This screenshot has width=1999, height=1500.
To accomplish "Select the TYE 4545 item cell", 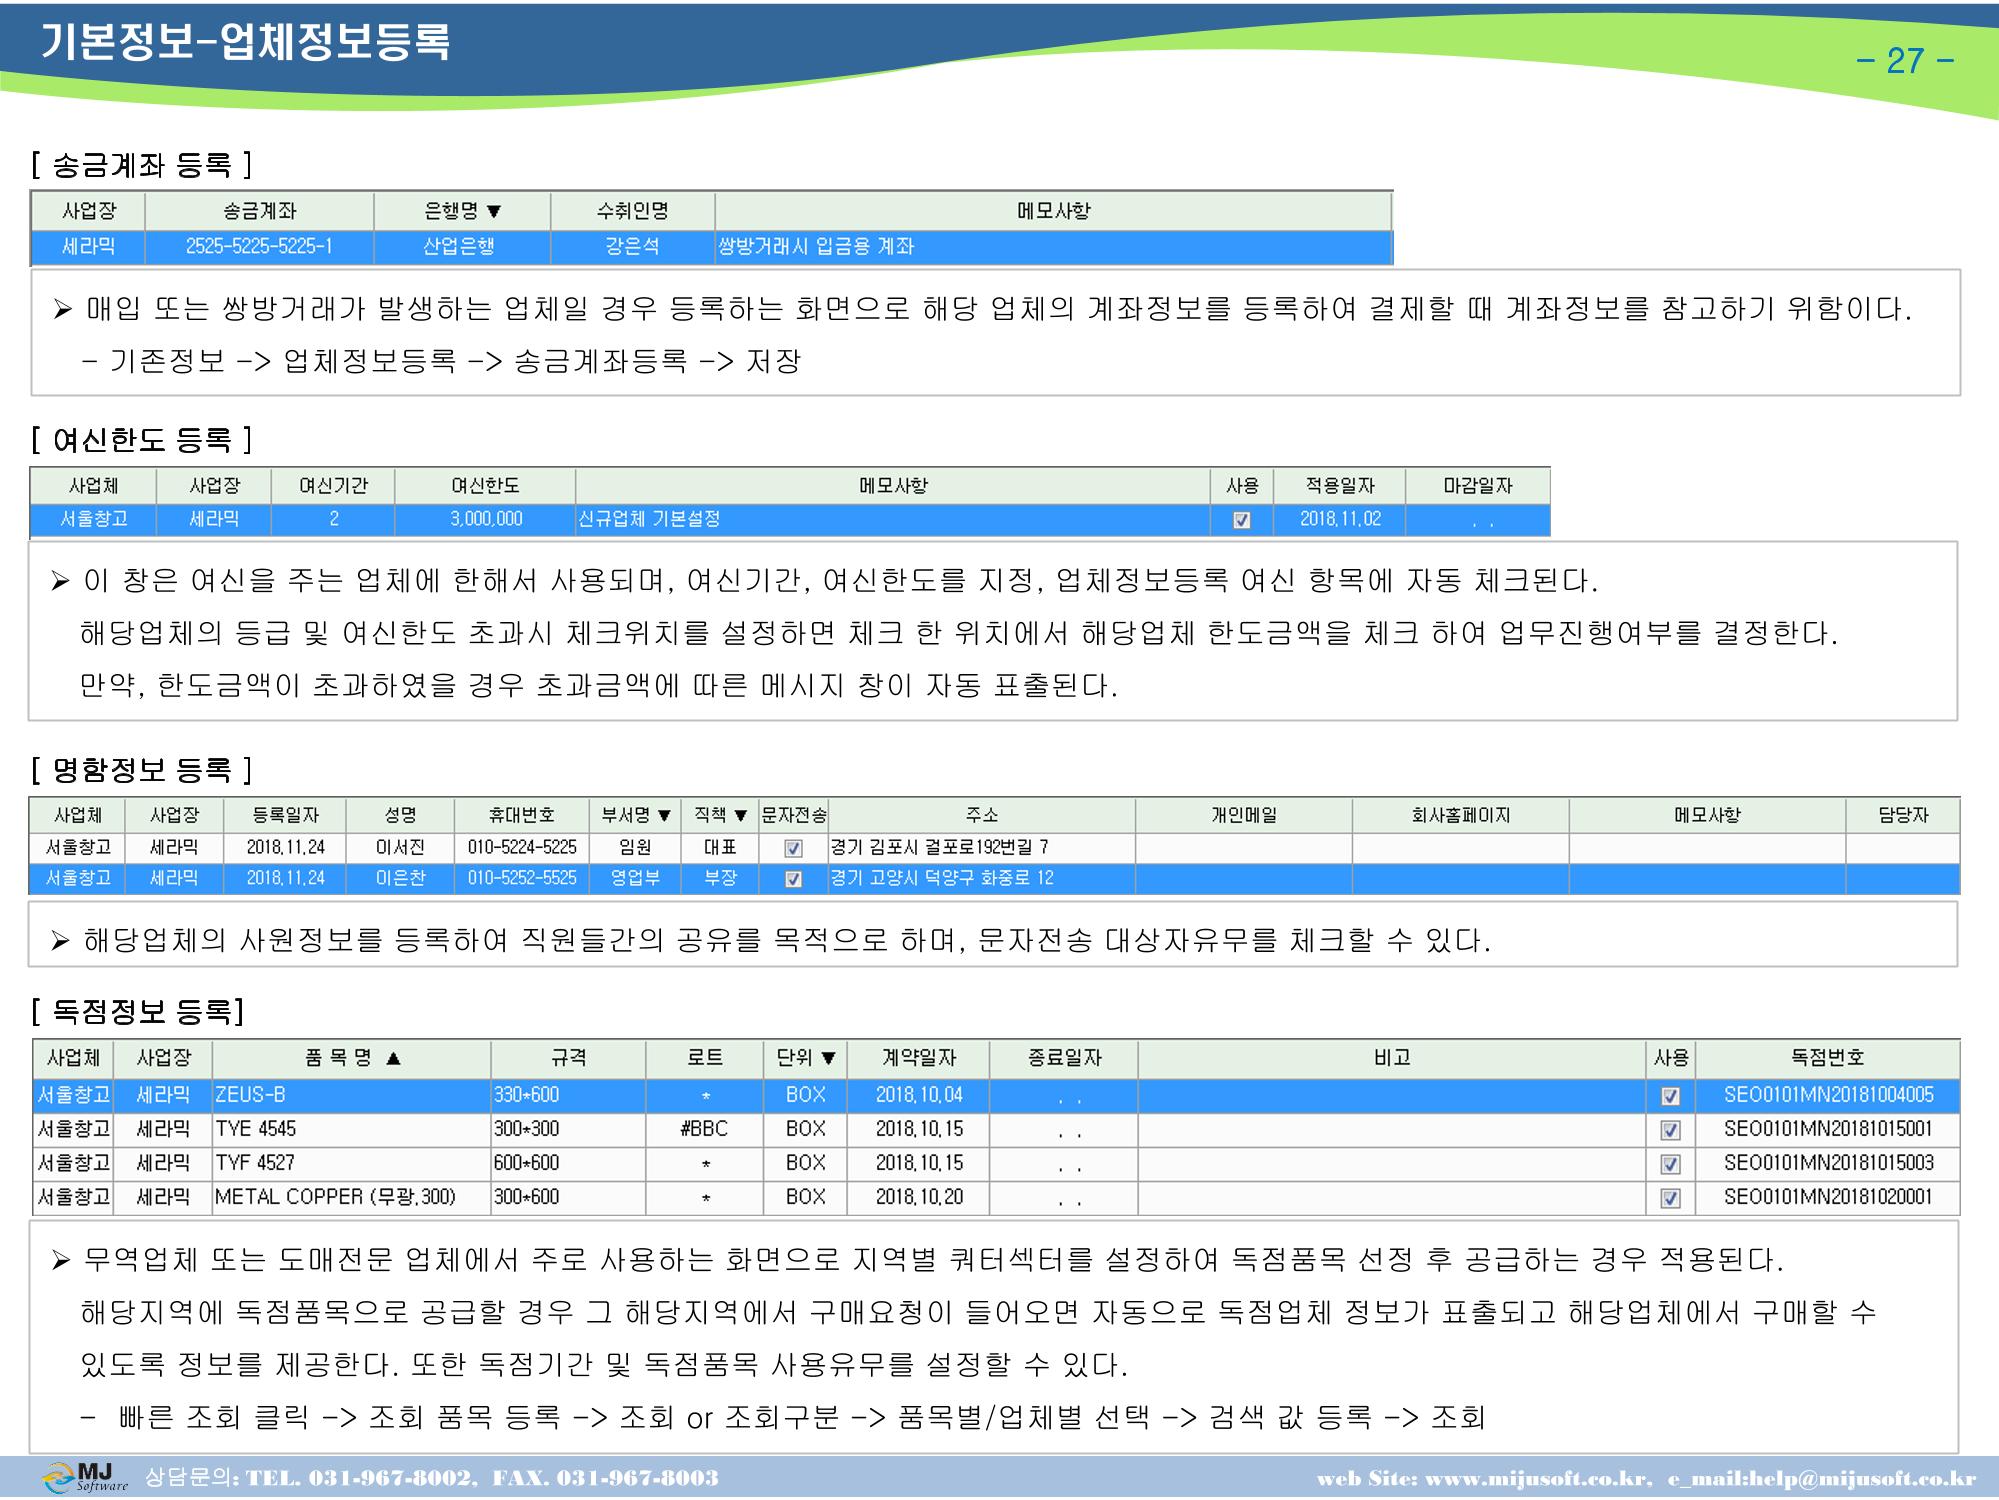I will point(351,1130).
